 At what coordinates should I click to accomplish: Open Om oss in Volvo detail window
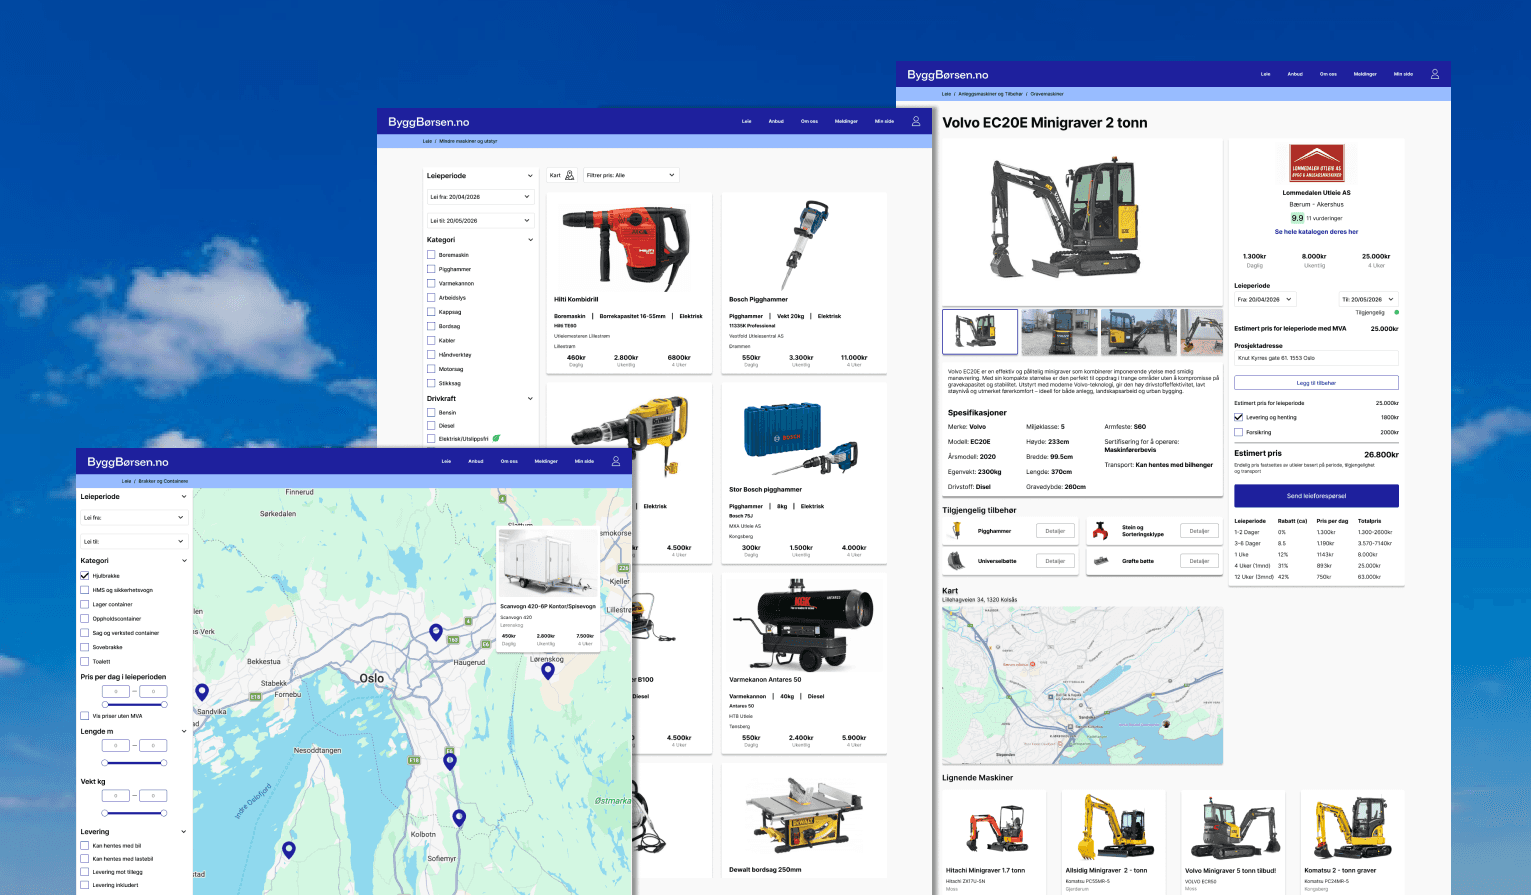pyautogui.click(x=1328, y=74)
